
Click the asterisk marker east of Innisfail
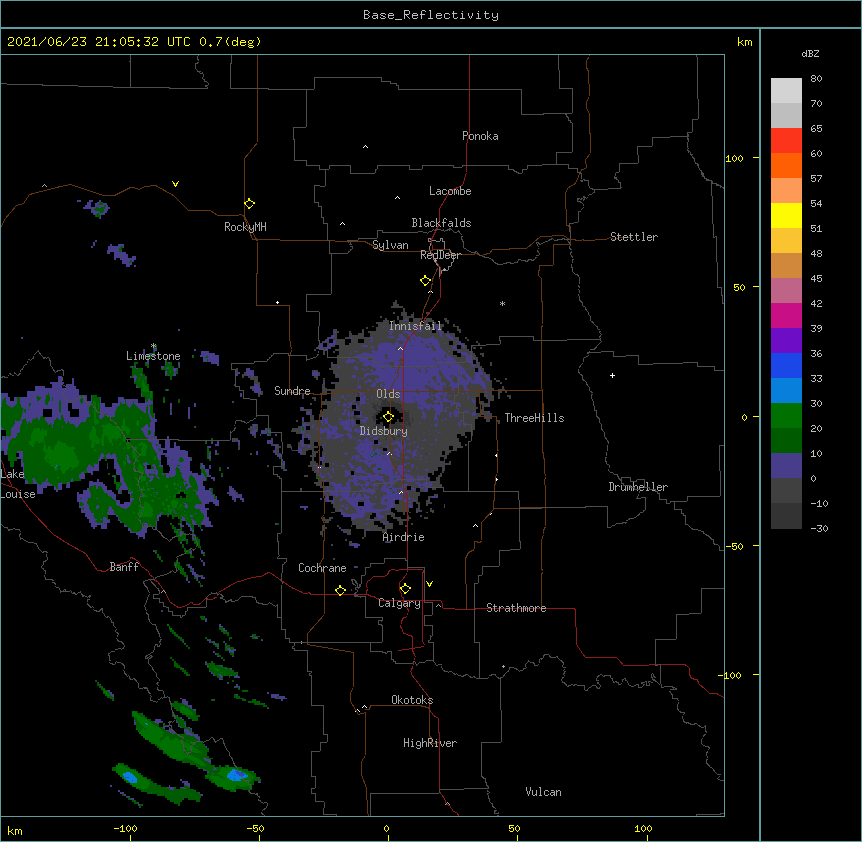(x=502, y=303)
